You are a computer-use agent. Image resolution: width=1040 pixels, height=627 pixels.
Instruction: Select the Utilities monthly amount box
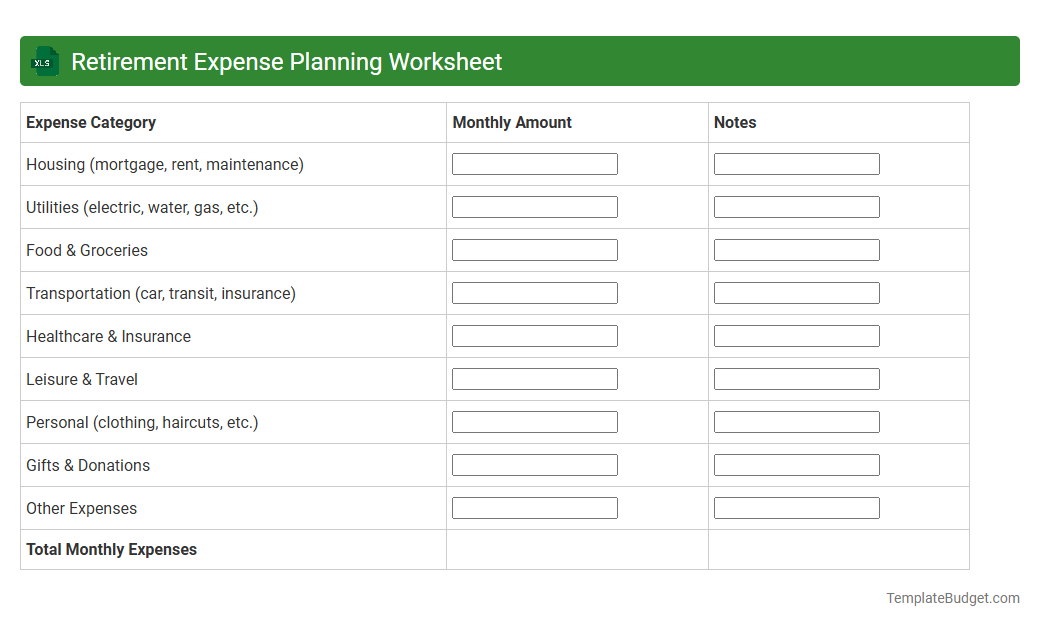coord(534,206)
